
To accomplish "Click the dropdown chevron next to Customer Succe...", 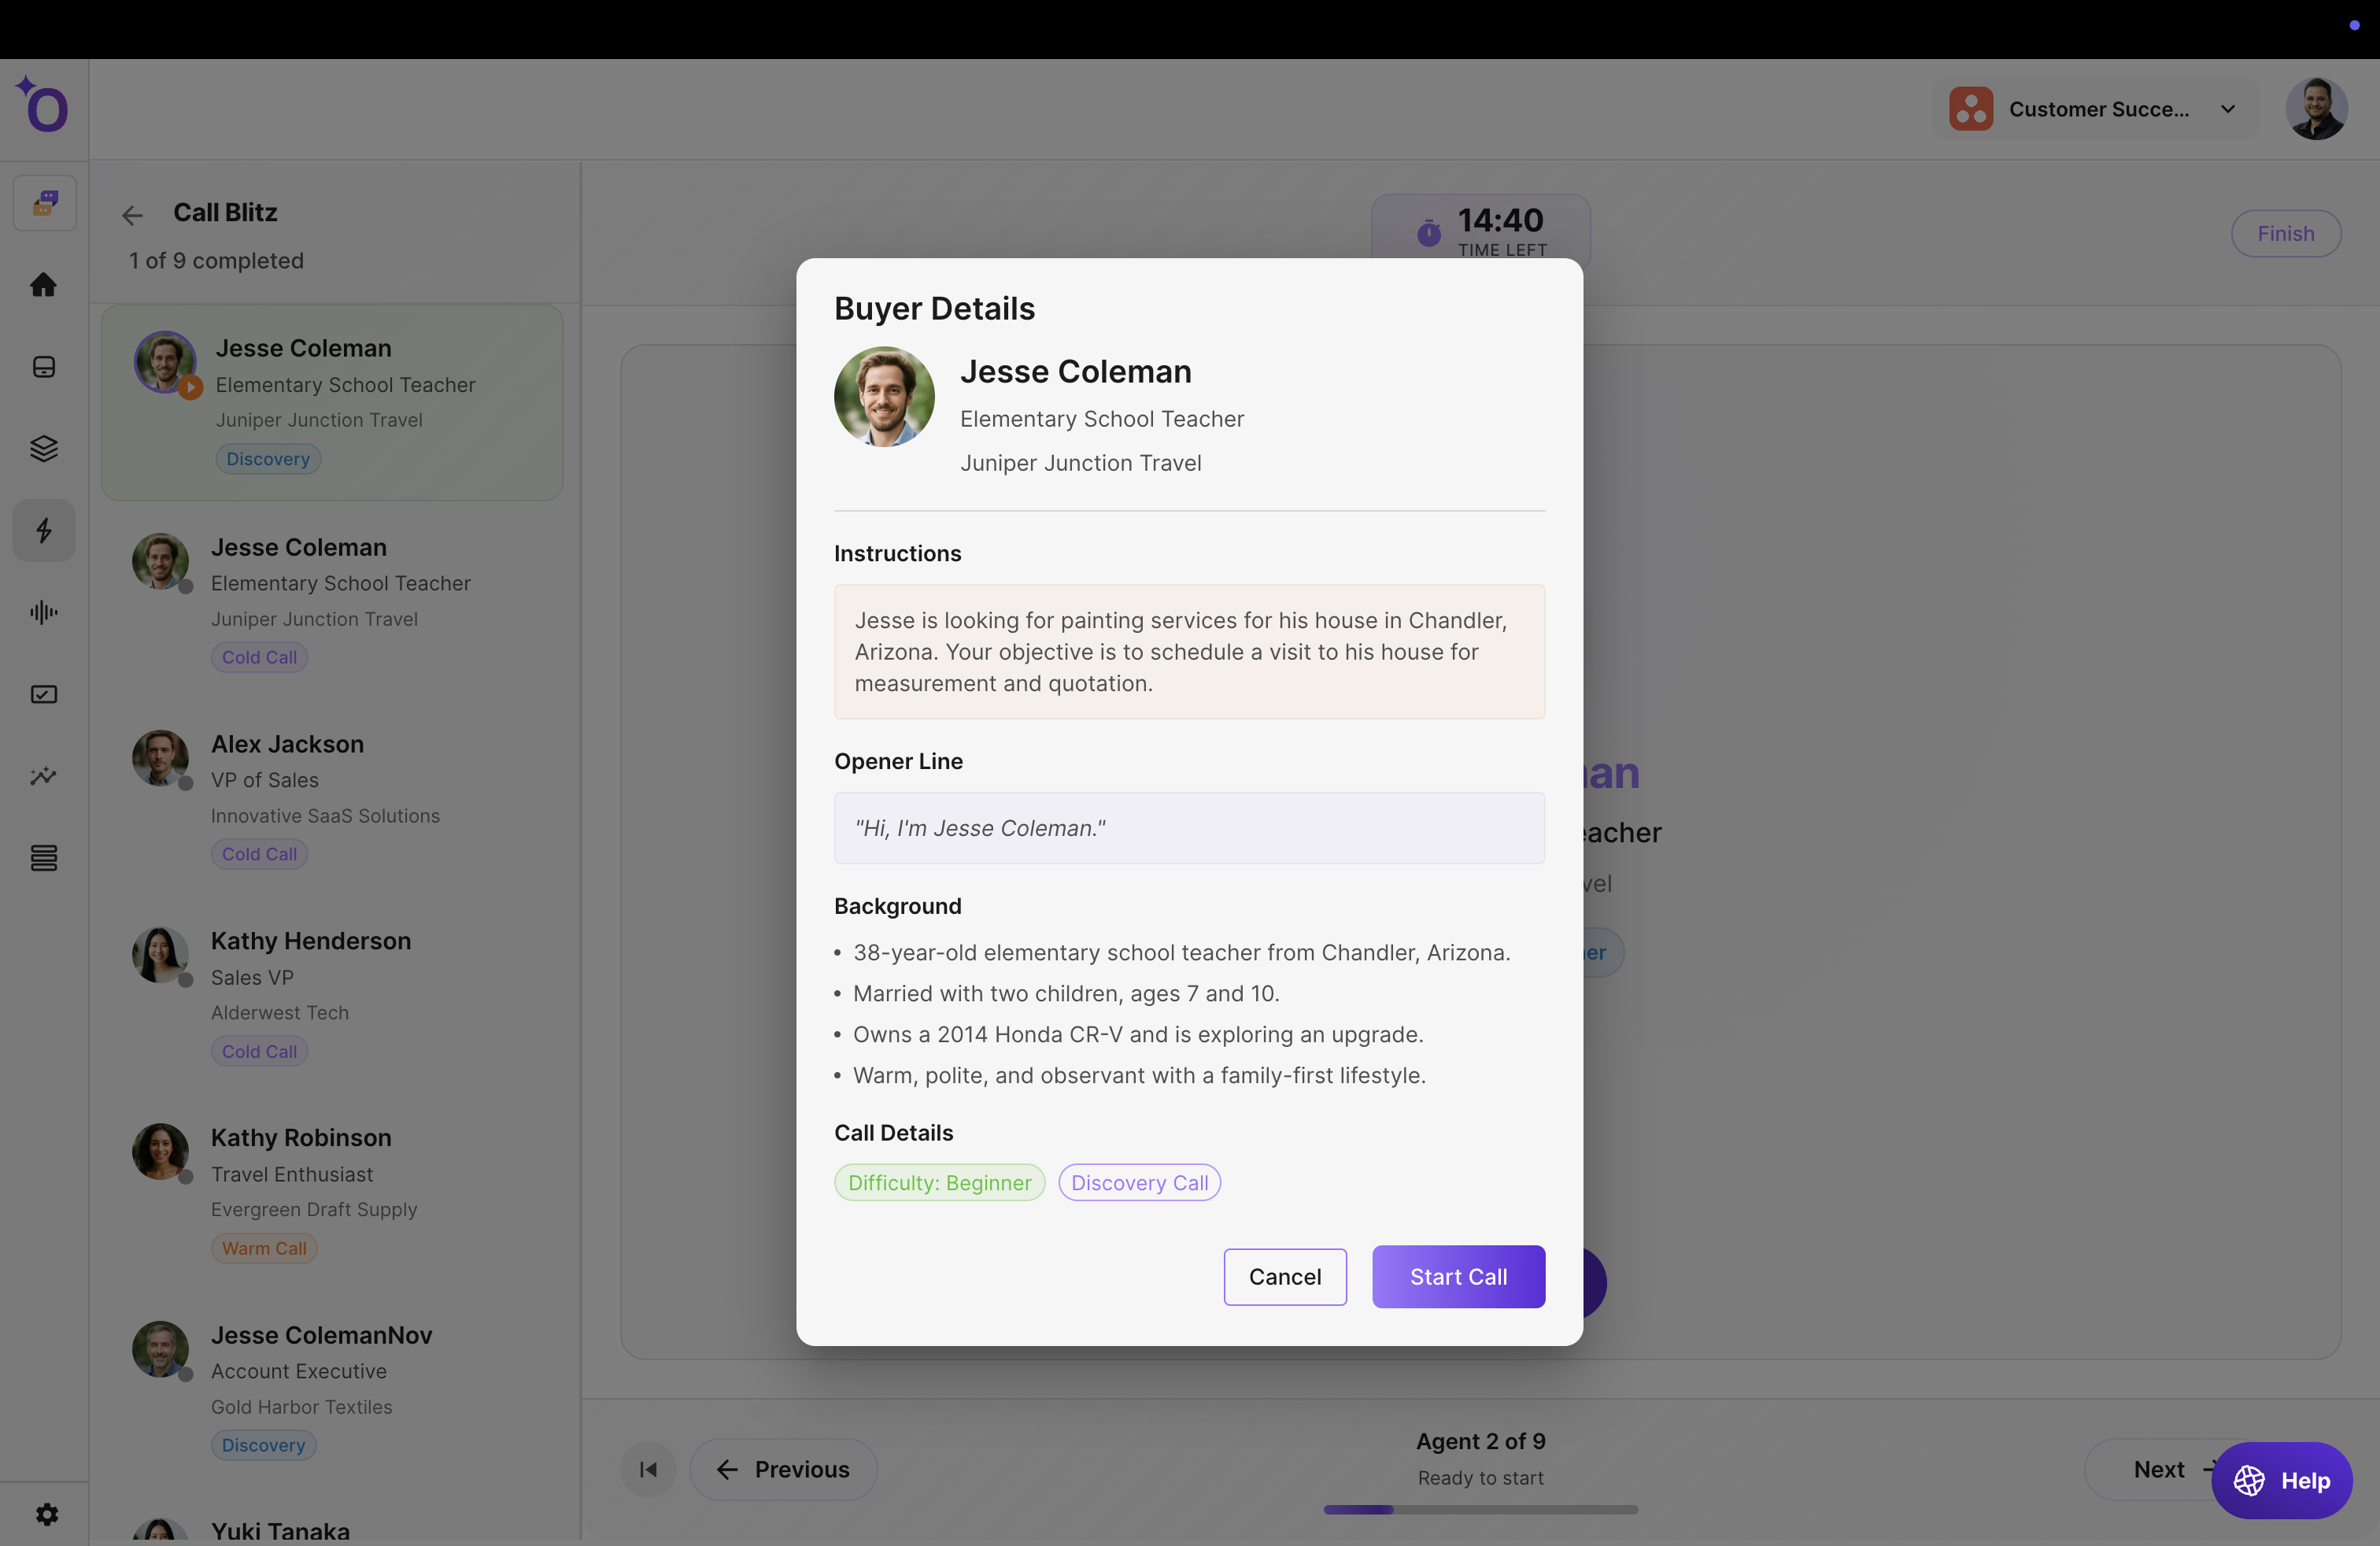I will click(x=2228, y=109).
